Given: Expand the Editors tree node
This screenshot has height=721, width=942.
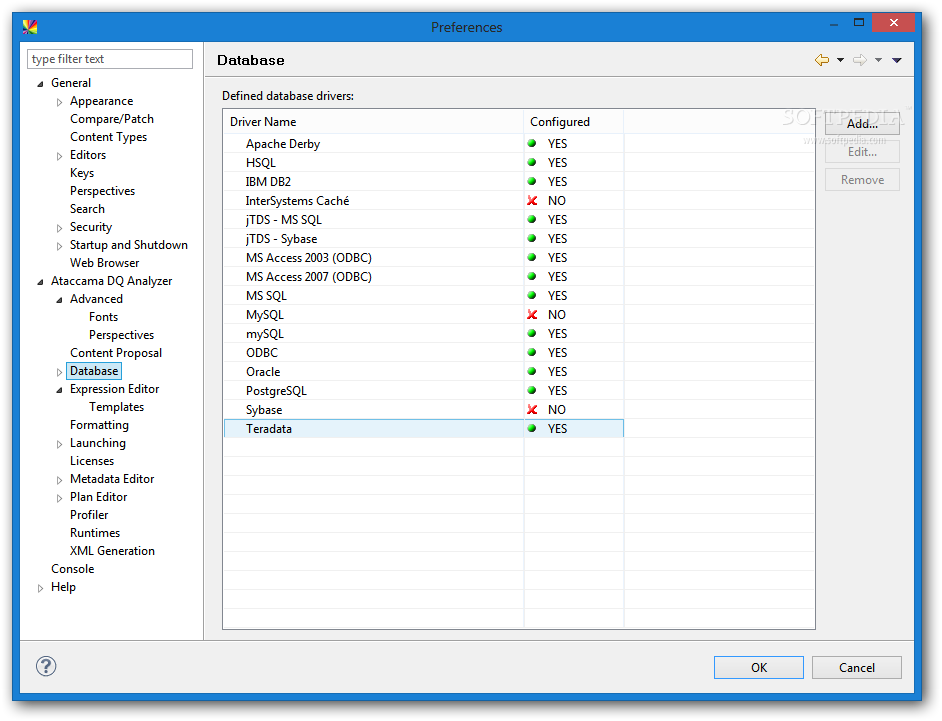Looking at the screenshot, I should click(x=59, y=156).
